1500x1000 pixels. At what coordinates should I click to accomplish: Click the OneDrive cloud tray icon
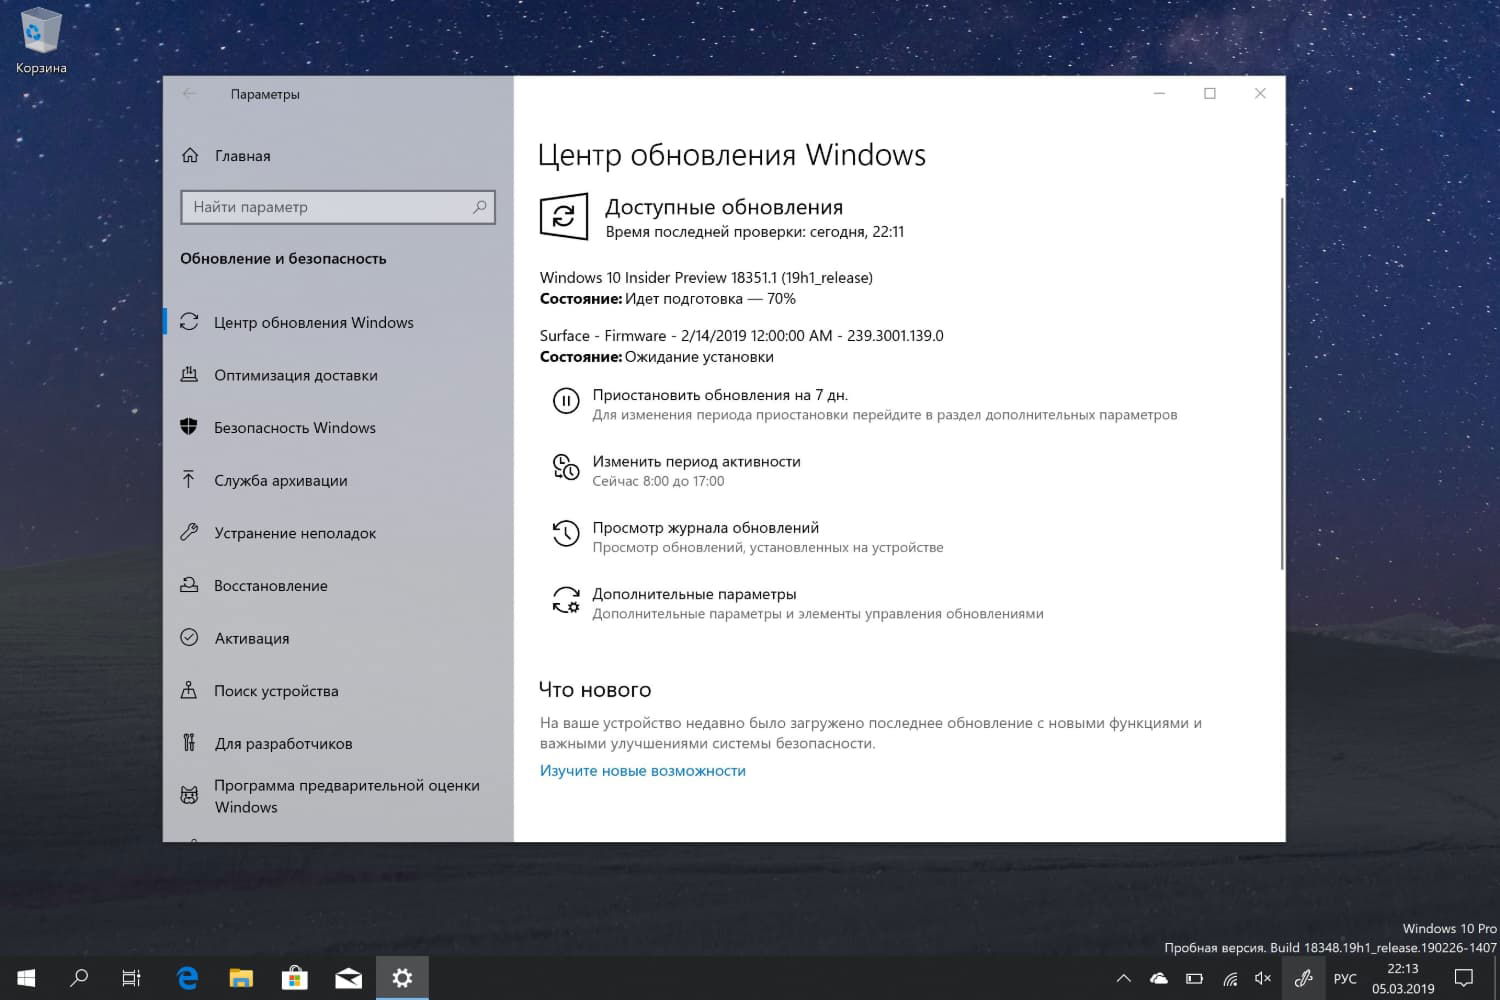pos(1158,978)
